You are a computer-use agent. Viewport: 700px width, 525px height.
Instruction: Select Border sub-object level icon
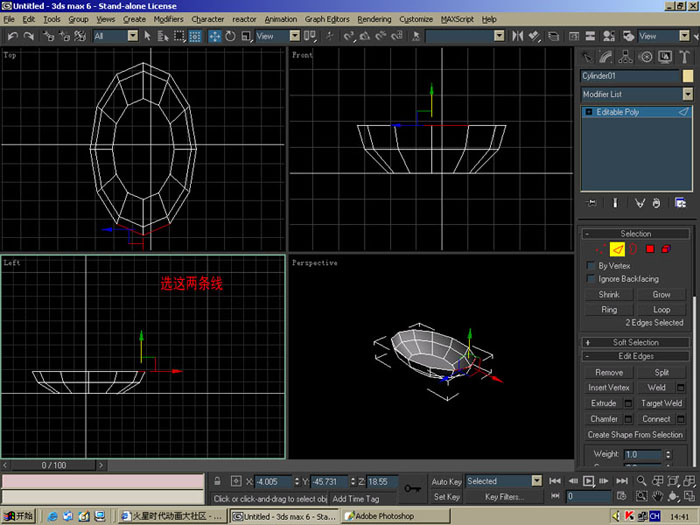tap(633, 249)
